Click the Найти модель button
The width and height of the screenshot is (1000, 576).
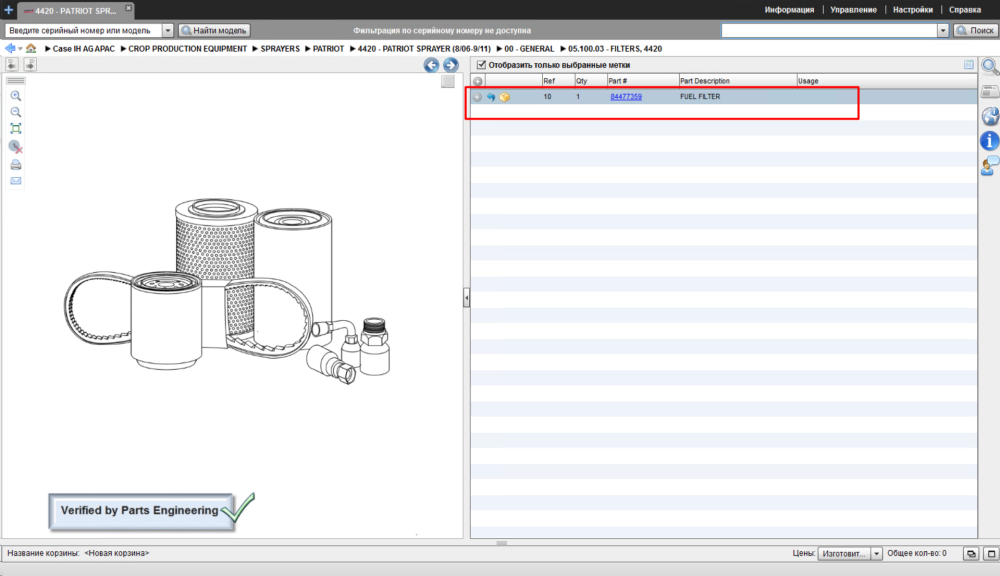click(214, 30)
